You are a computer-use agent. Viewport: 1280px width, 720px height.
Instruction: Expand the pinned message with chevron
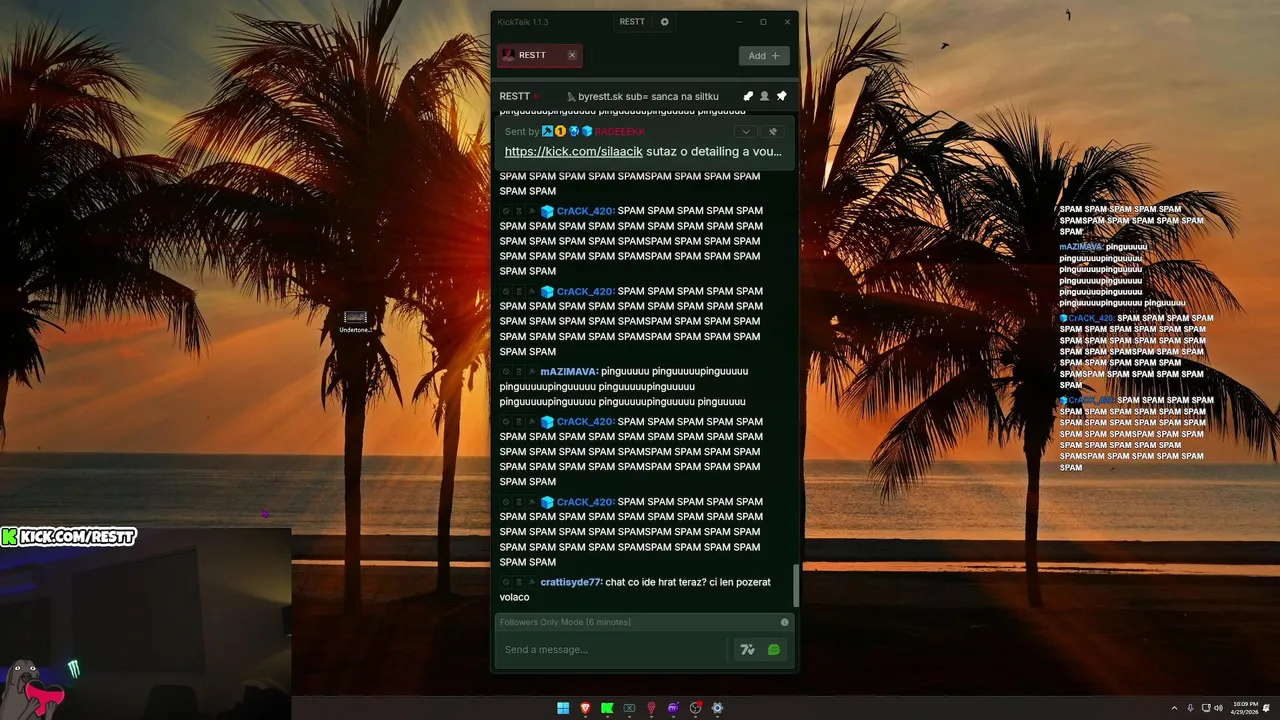(745, 131)
